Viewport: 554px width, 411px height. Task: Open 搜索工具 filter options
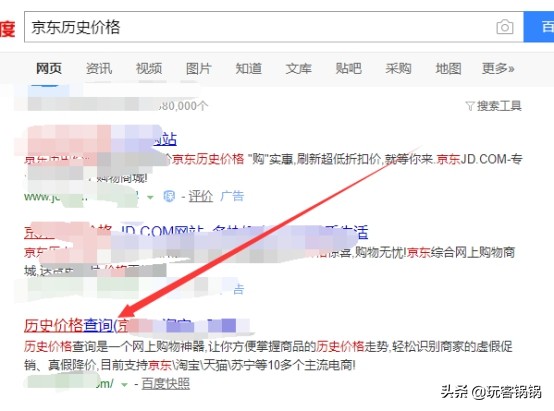(499, 106)
